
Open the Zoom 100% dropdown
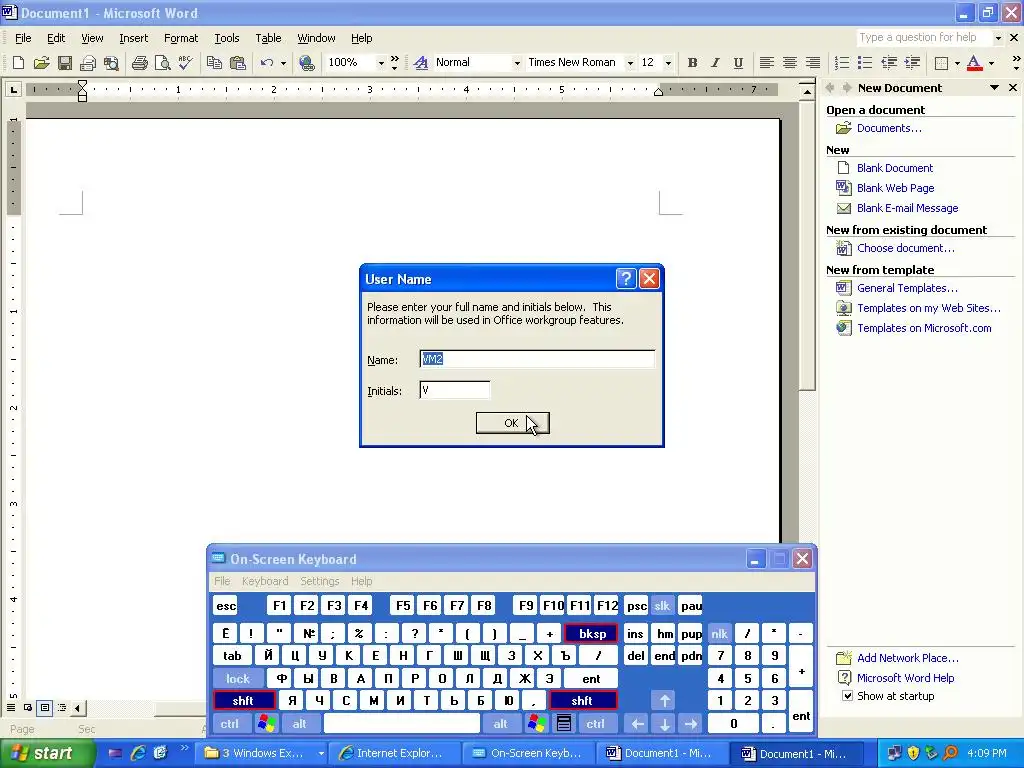point(381,63)
